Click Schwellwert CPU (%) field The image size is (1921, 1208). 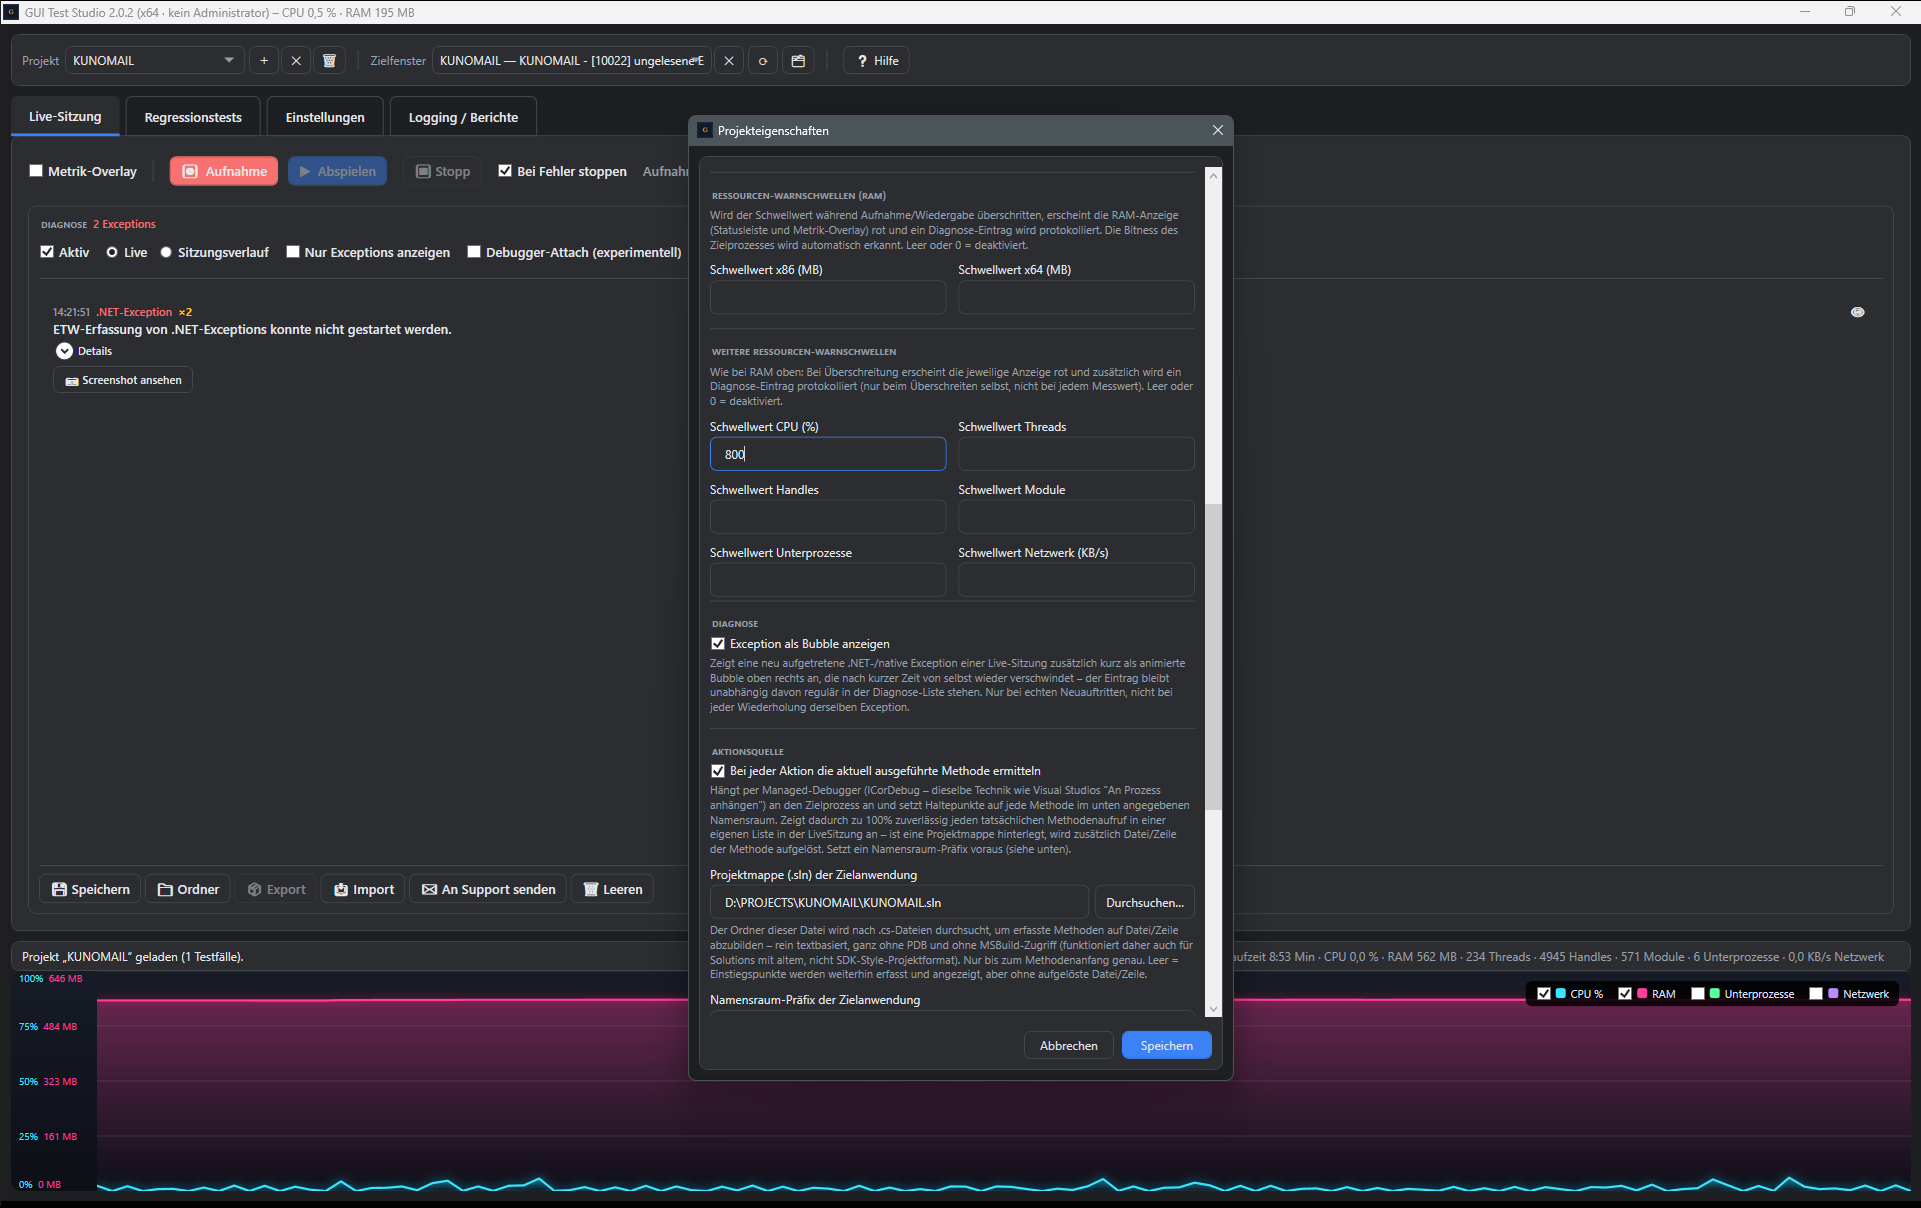828,454
